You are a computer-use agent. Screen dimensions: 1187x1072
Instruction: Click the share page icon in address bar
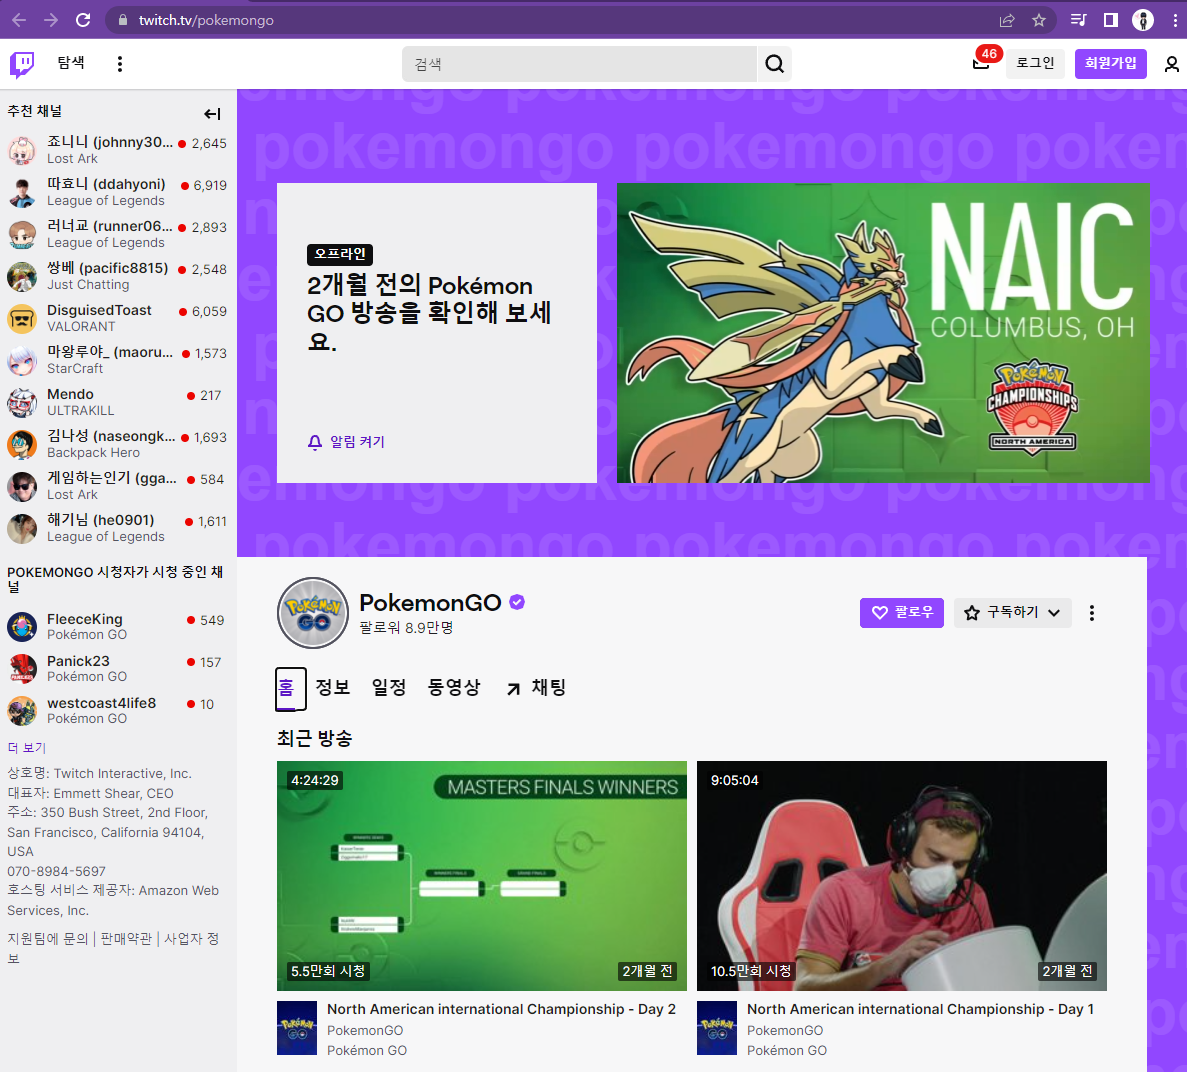pos(1007,20)
